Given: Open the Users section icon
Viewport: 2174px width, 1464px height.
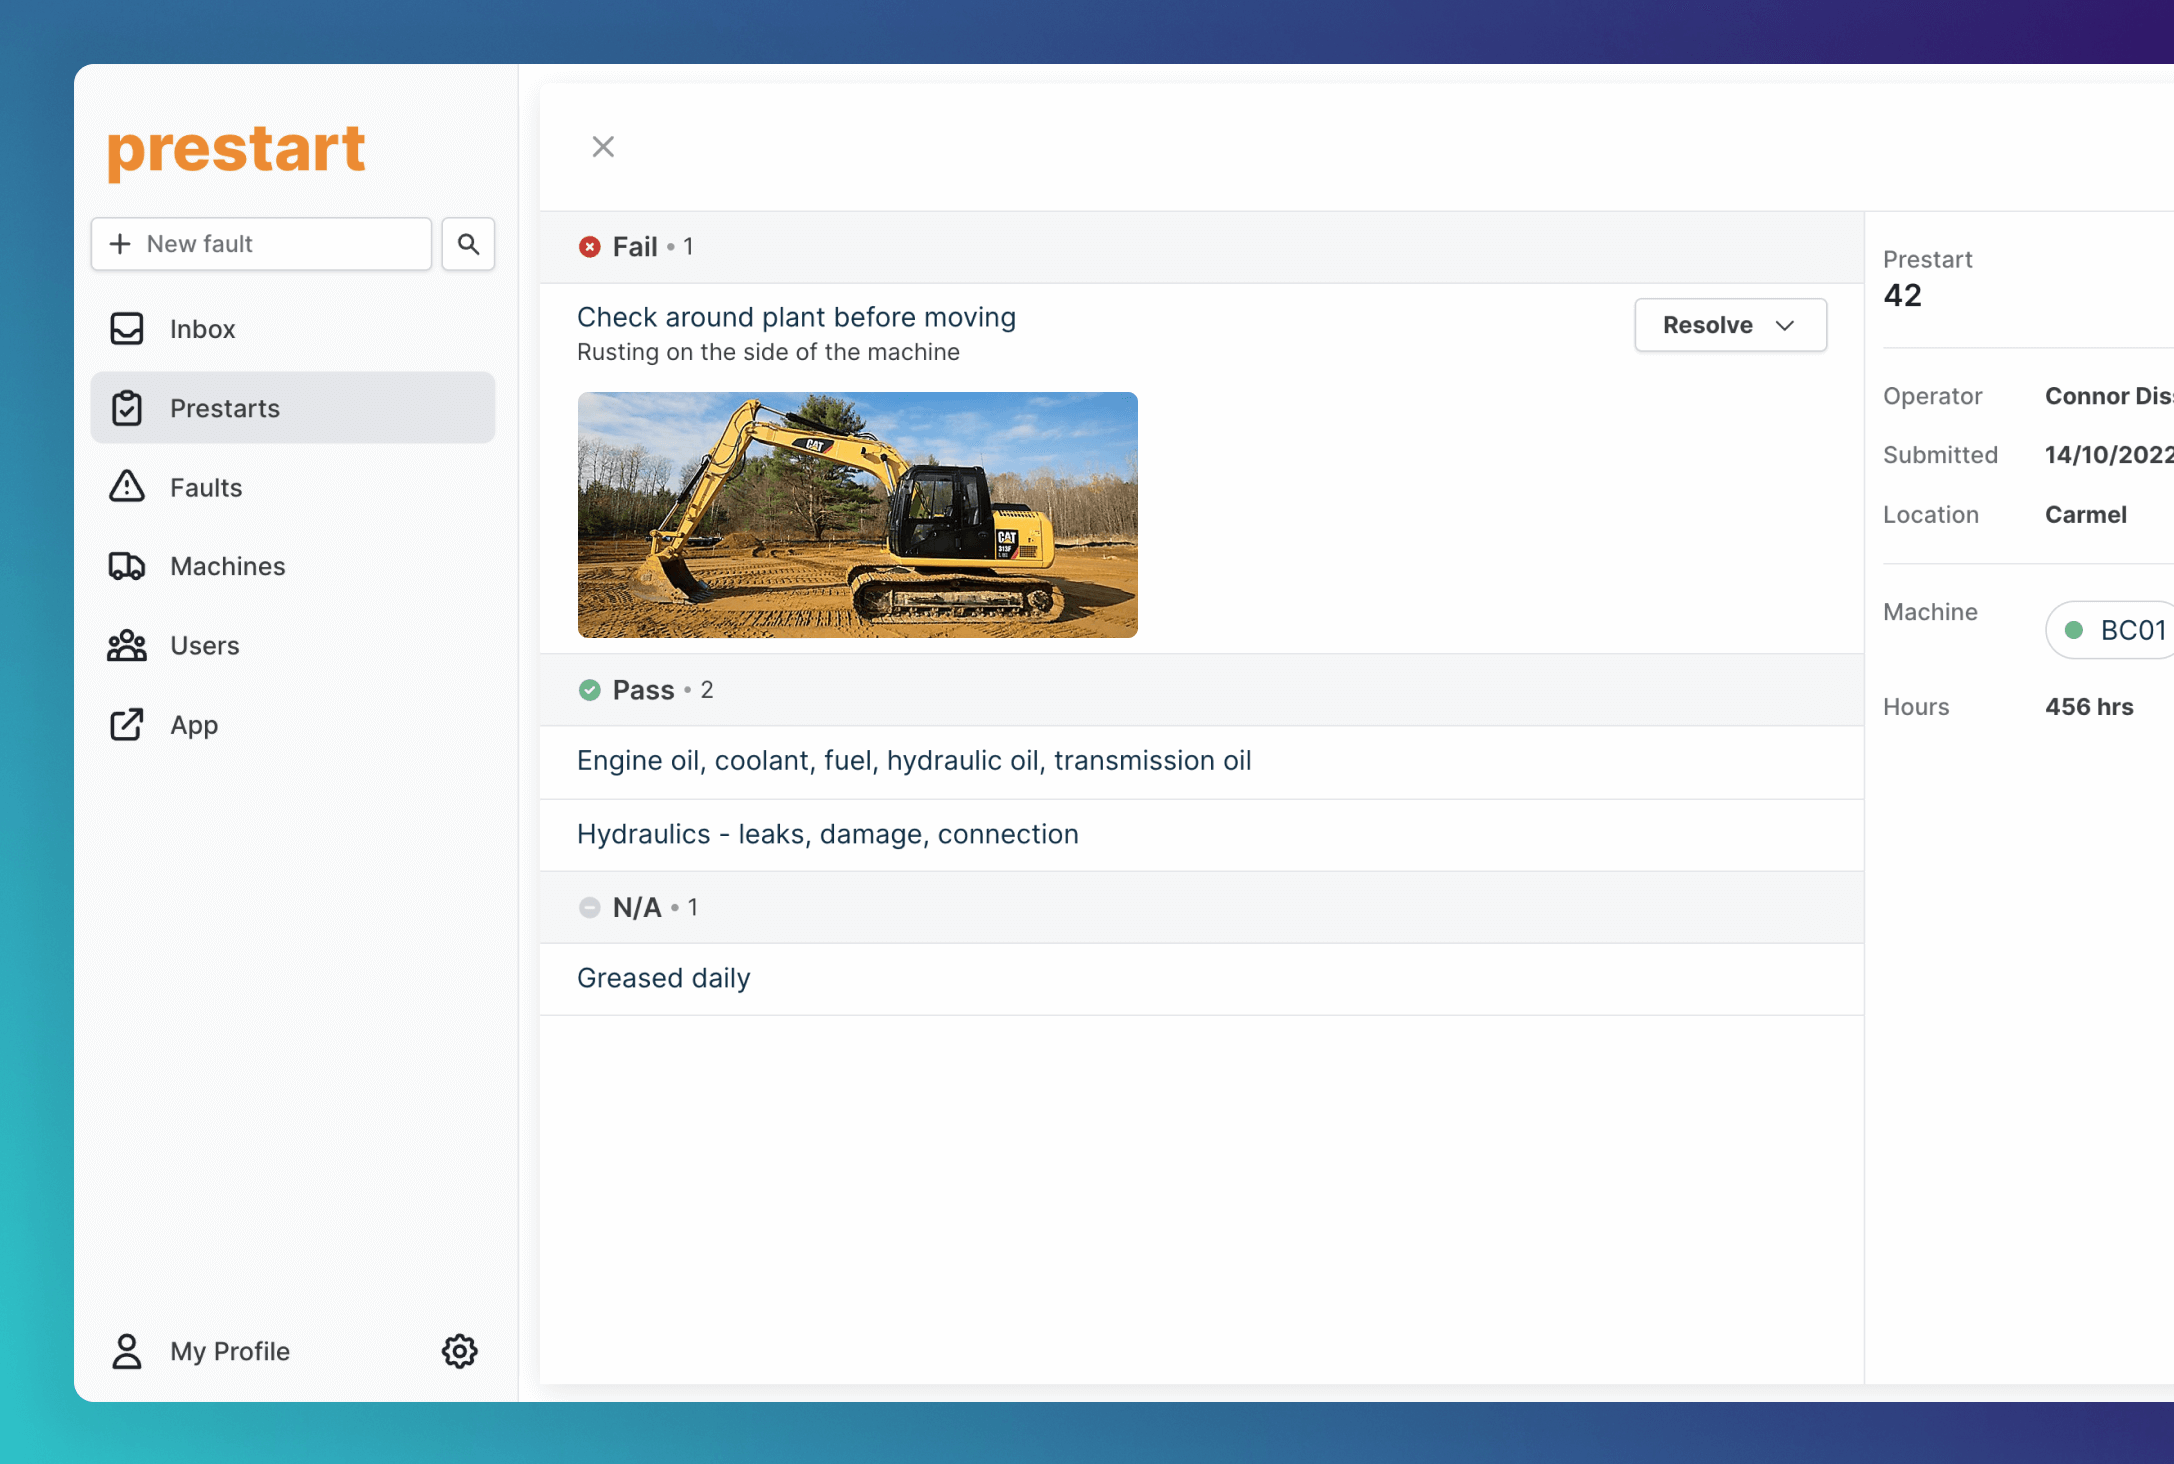Looking at the screenshot, I should 127,645.
